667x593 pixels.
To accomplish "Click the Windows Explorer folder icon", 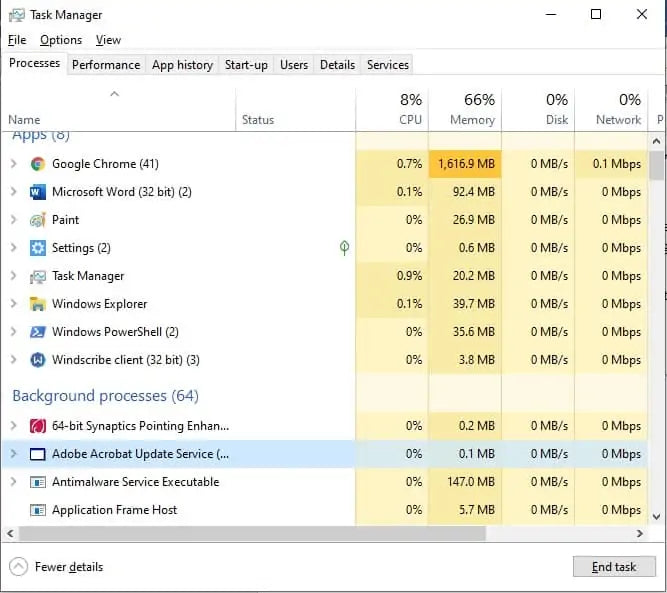I will point(38,304).
